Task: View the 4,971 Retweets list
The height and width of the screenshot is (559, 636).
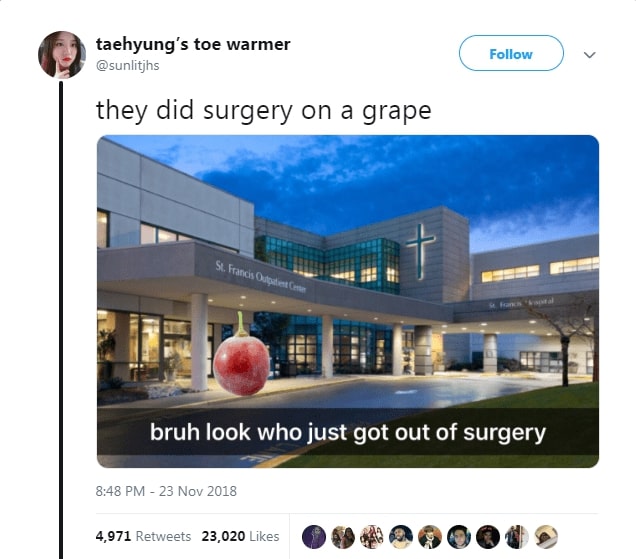Action: (143, 536)
